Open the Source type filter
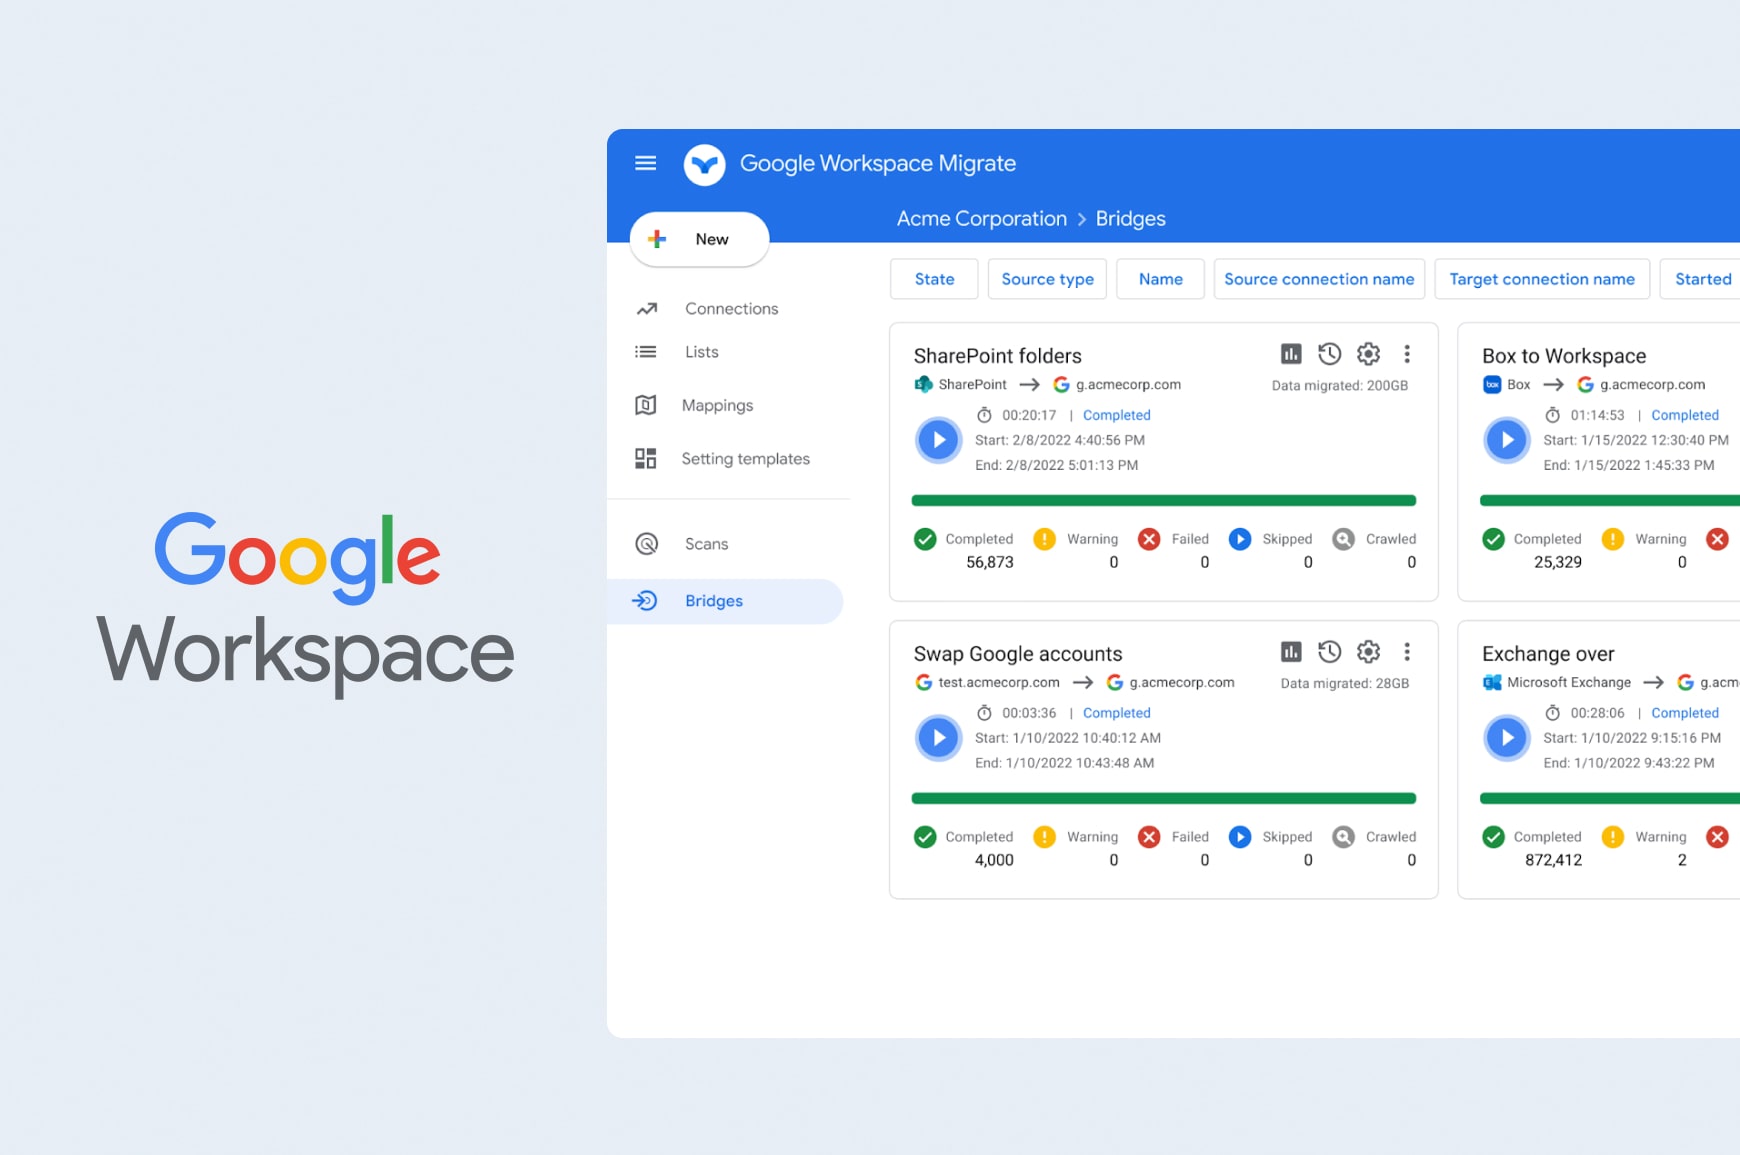Viewport: 1740px width, 1155px height. click(1047, 278)
